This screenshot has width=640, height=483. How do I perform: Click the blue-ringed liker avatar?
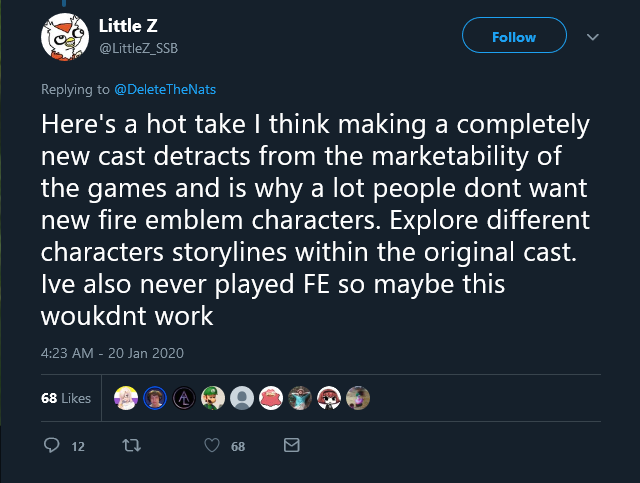[x=155, y=398]
